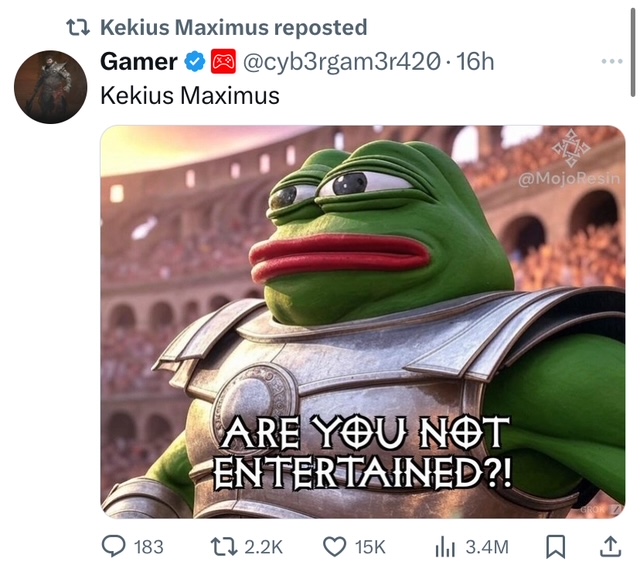Click the red game controller badge
The height and width of the screenshot is (572, 640).
pos(223,62)
